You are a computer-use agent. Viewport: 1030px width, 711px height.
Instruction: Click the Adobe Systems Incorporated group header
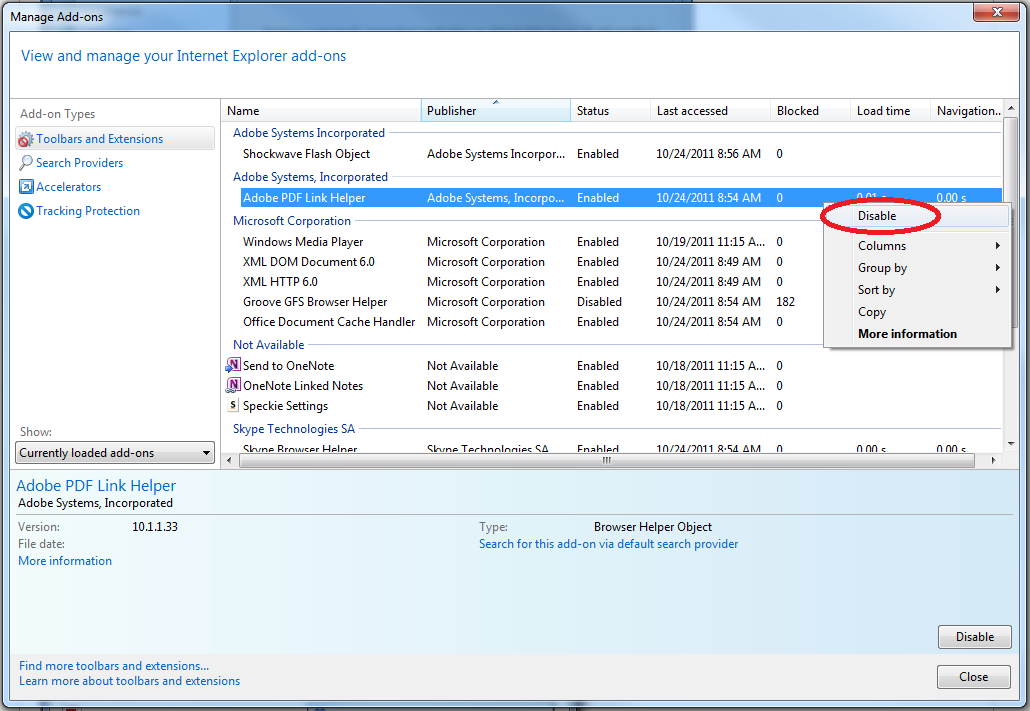click(309, 133)
